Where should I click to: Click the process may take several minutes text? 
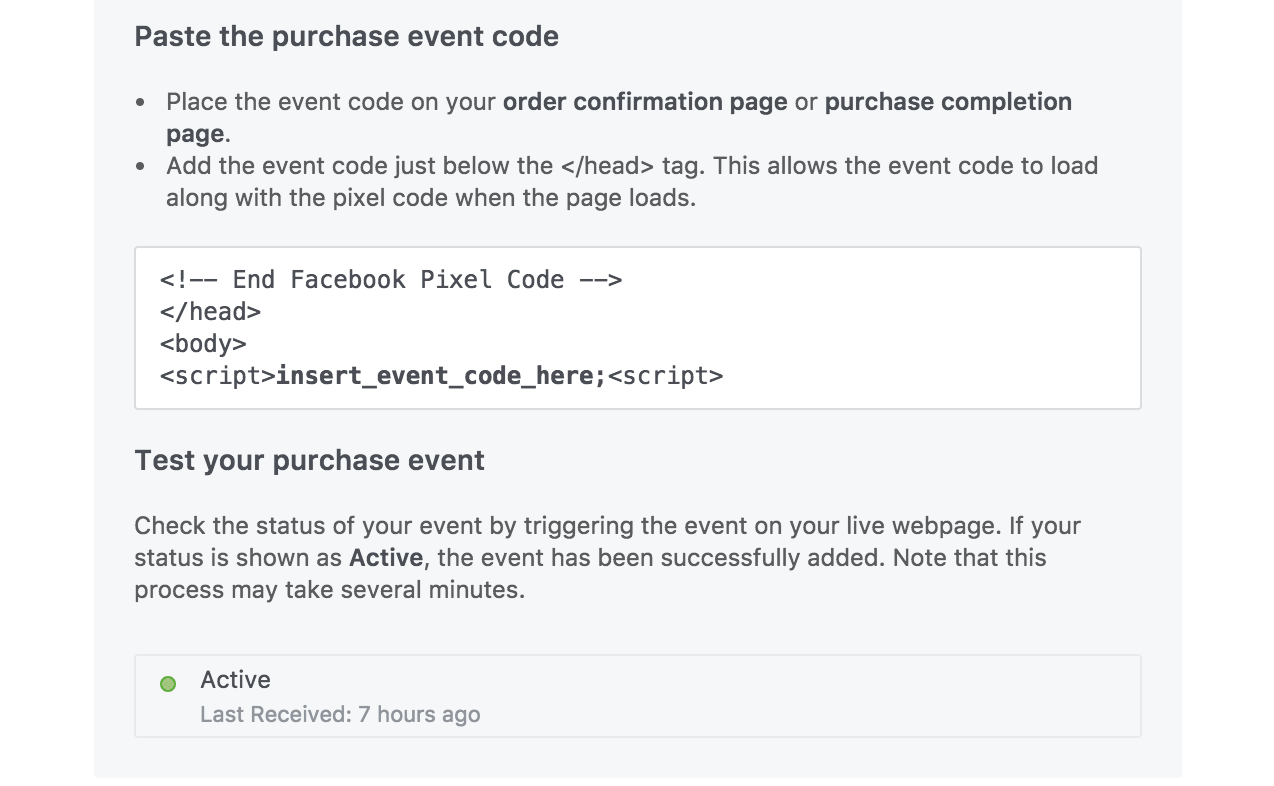pyautogui.click(x=329, y=590)
